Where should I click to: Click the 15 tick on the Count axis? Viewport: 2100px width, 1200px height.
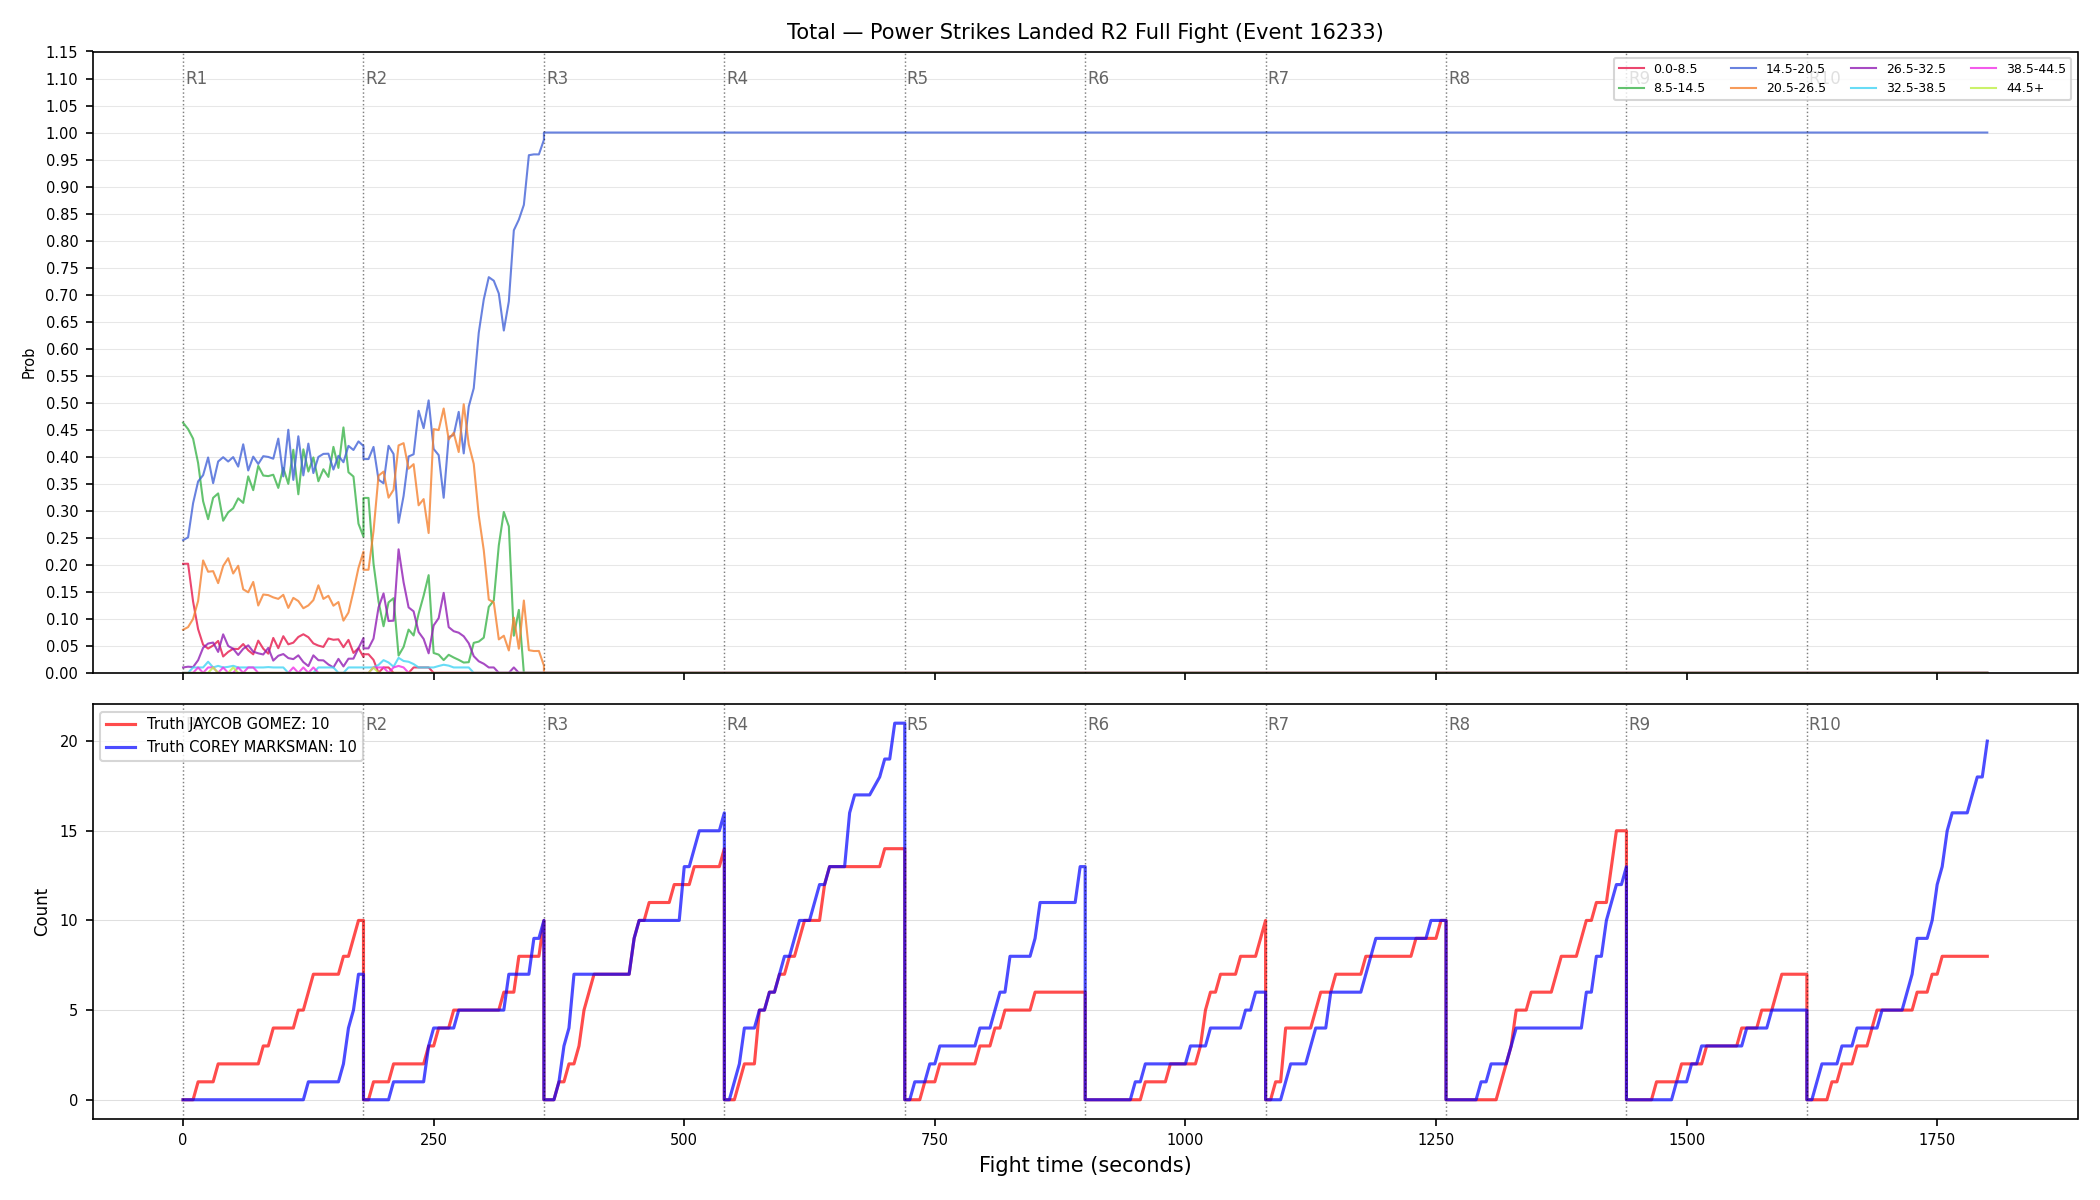[x=69, y=831]
